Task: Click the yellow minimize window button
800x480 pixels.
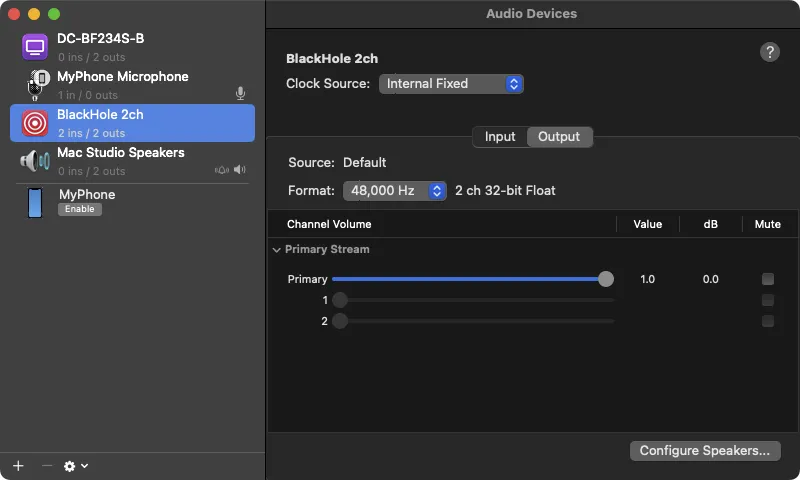Action: [x=34, y=14]
